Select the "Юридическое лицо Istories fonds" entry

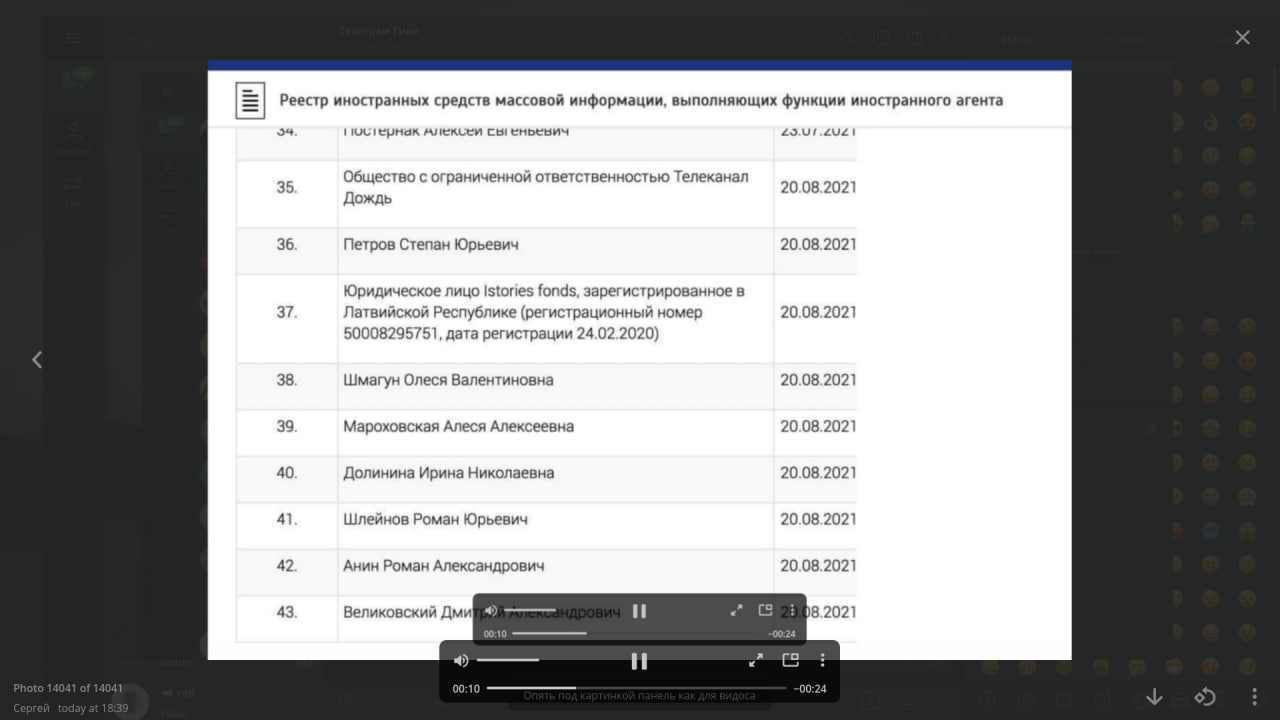[544, 312]
